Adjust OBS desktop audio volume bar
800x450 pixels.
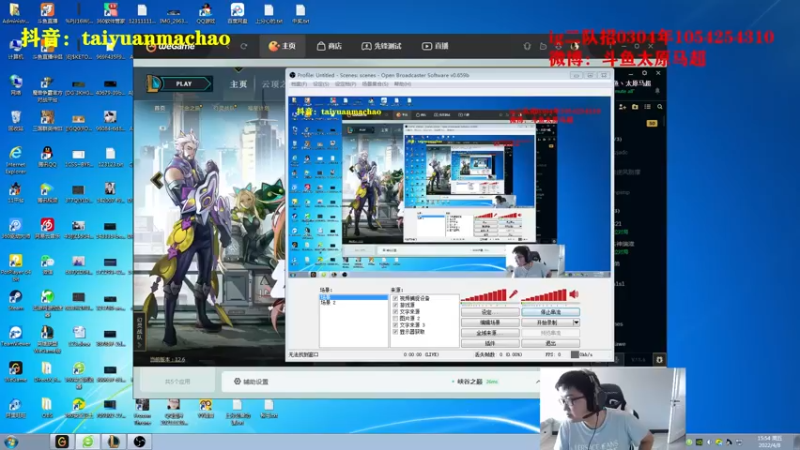544,295
